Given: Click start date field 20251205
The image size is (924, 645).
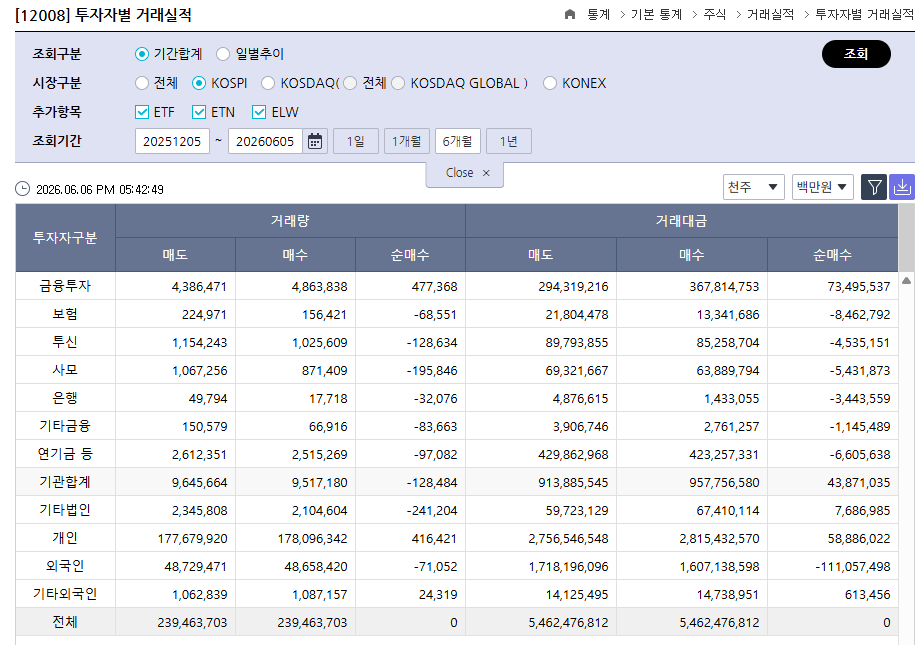Looking at the screenshot, I should (172, 141).
